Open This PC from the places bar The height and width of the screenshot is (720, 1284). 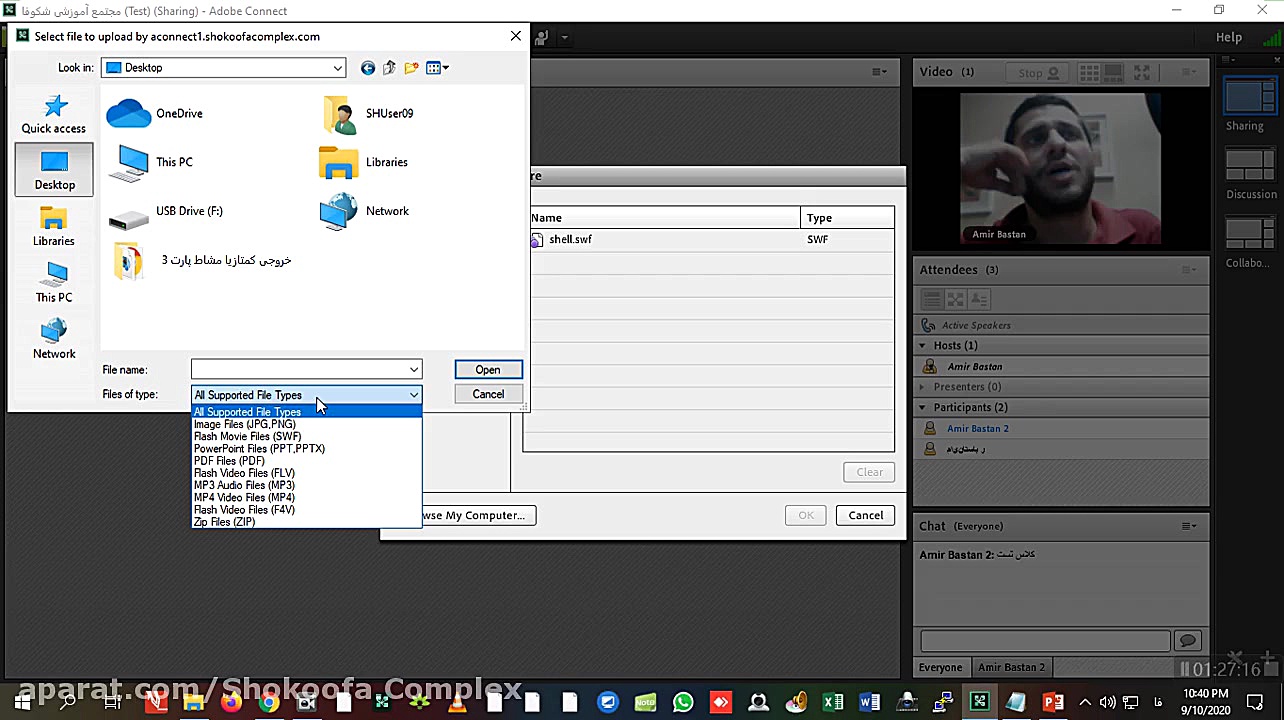pos(54,283)
